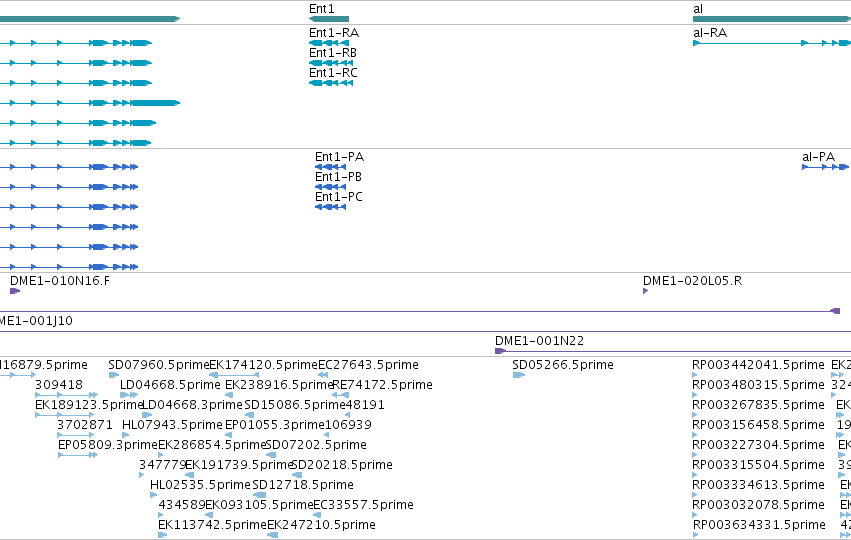This screenshot has width=851, height=540.
Task: Select EK247210.5prime EST label
Action: pos(321,525)
